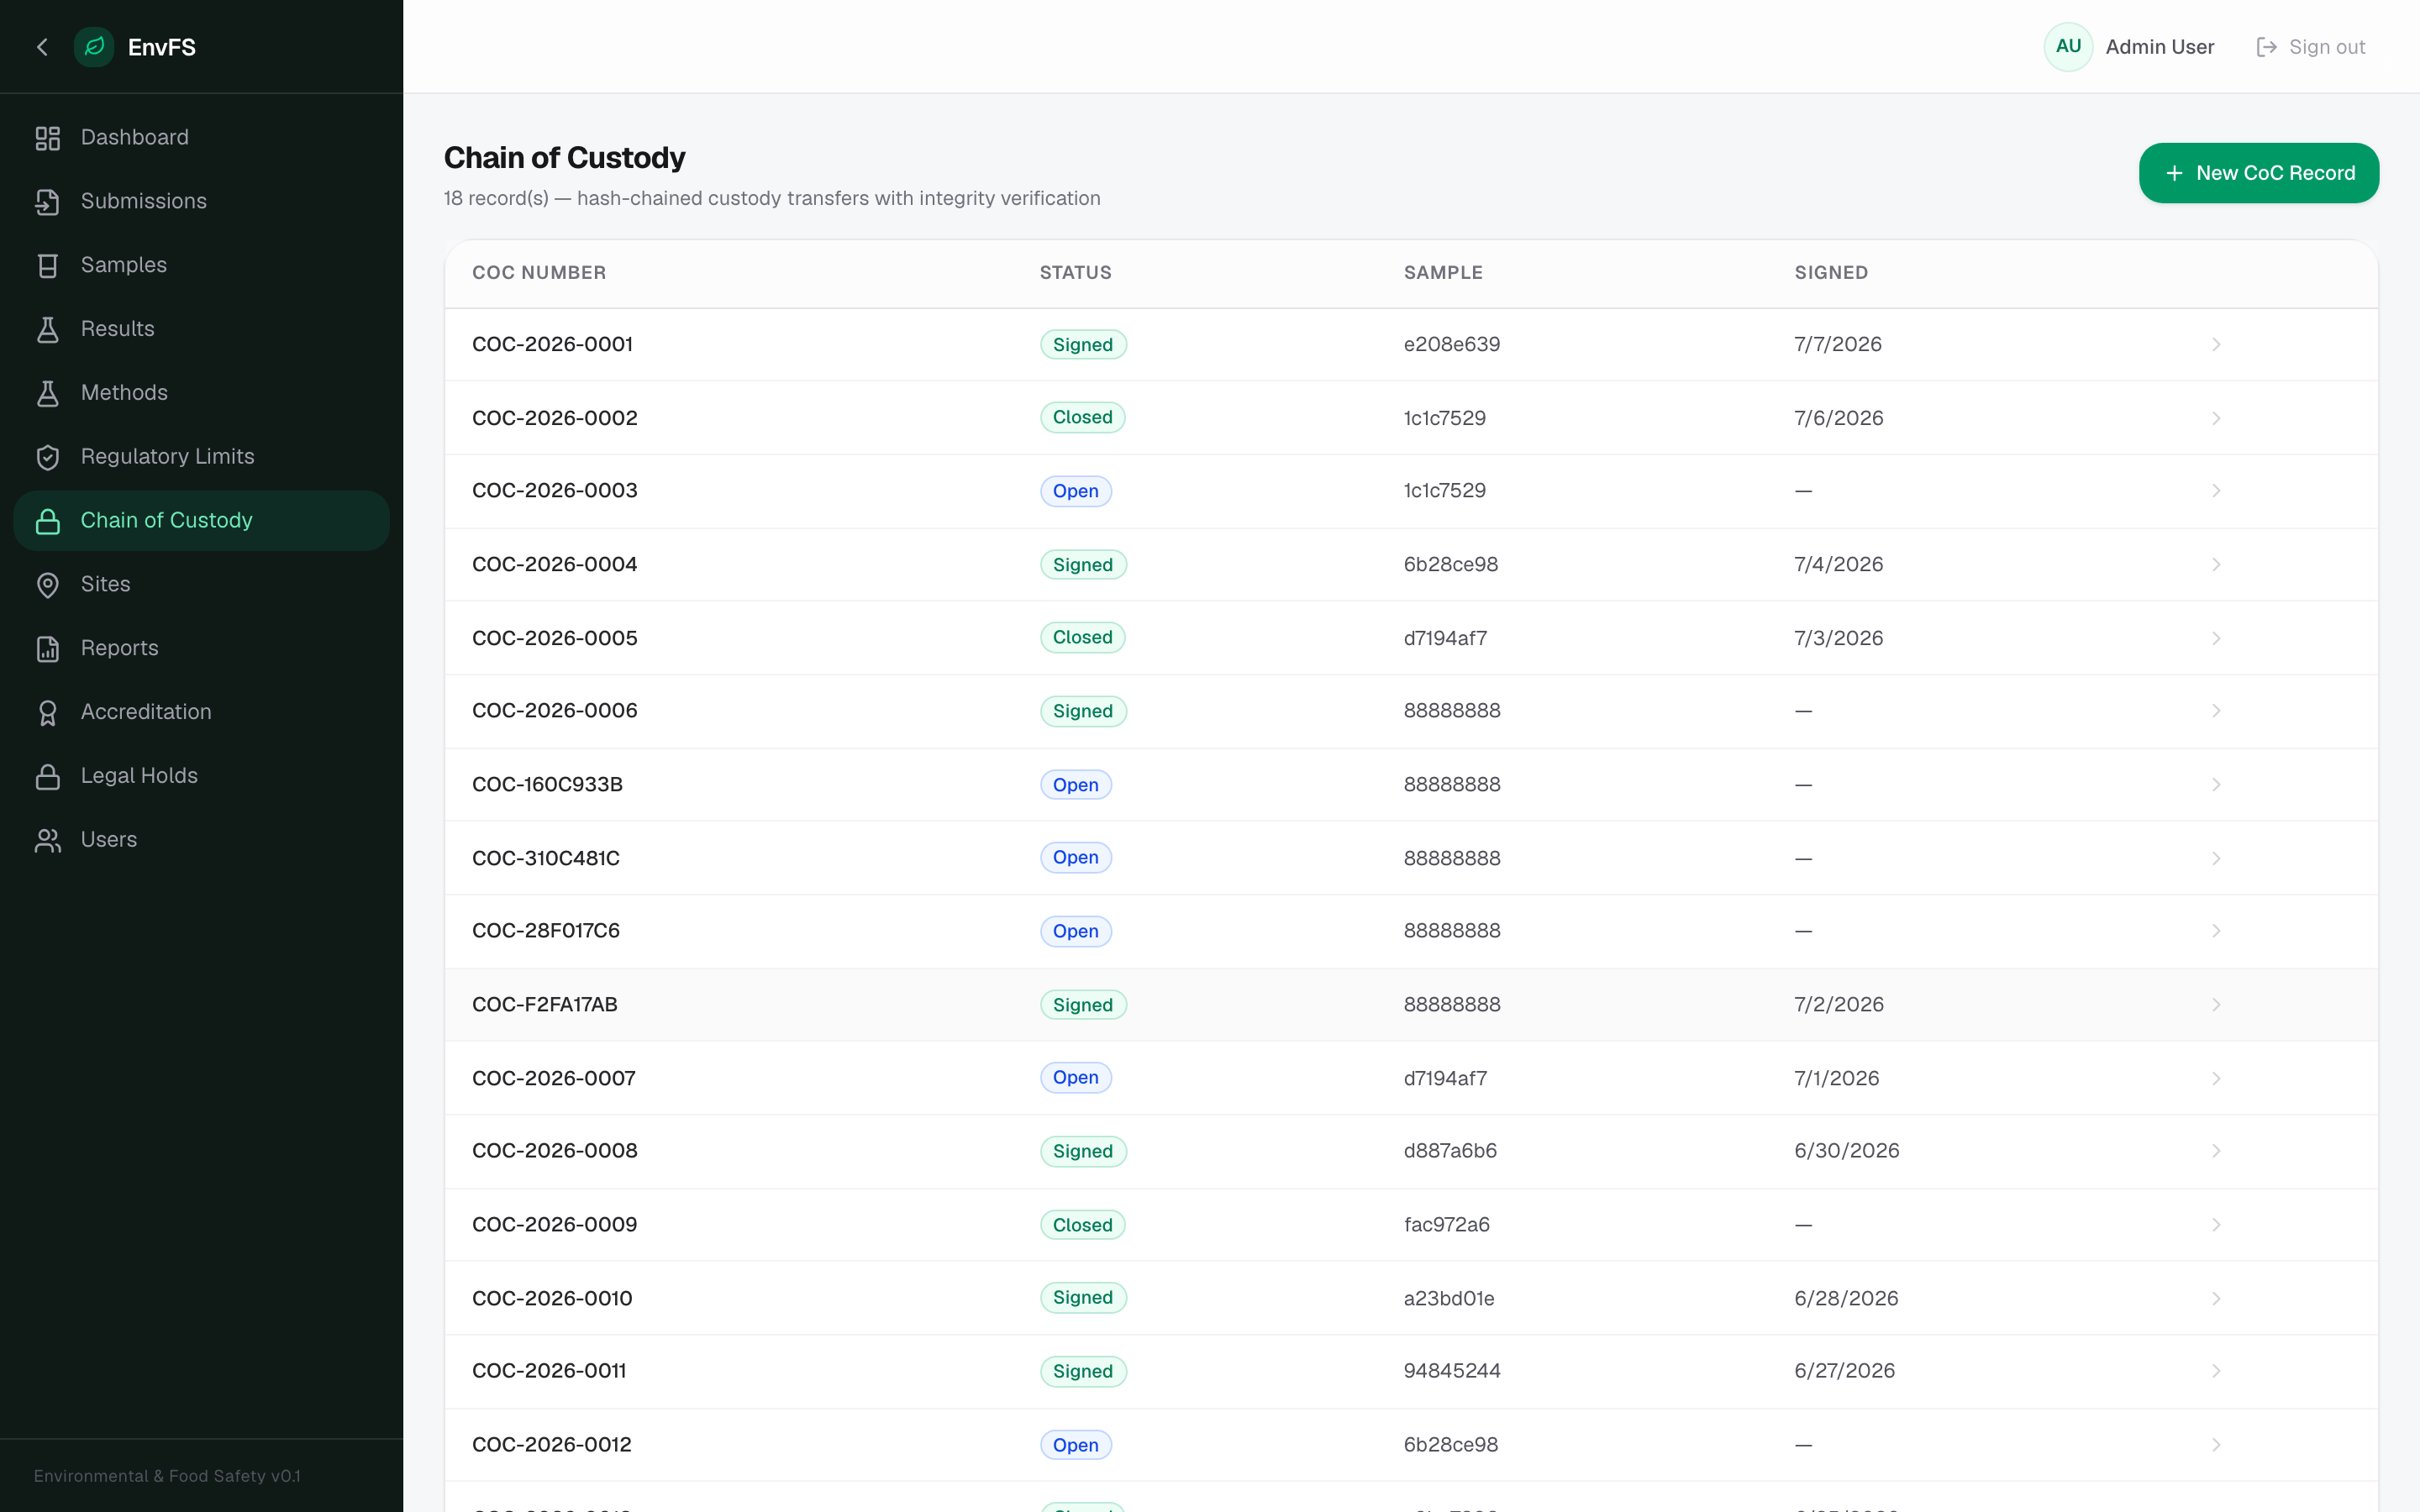Click the Reports chart file icon
This screenshot has width=2420, height=1512.
tap(48, 649)
